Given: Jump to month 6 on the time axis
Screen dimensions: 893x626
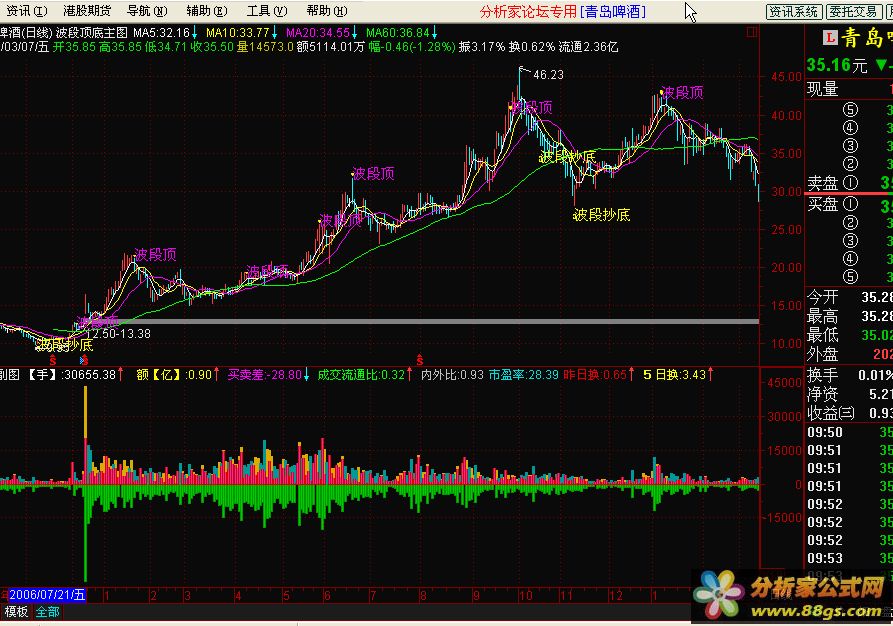Looking at the screenshot, I should tap(327, 596).
